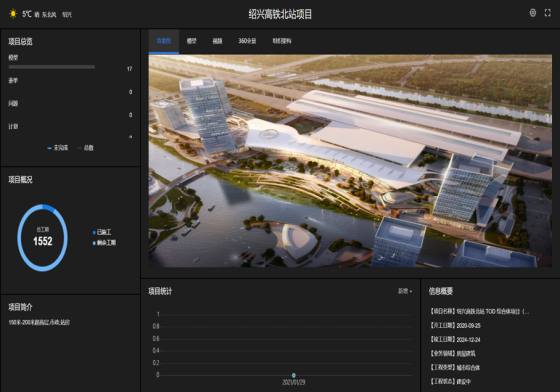
Task: Switch to the 模型 tab
Action: click(191, 41)
